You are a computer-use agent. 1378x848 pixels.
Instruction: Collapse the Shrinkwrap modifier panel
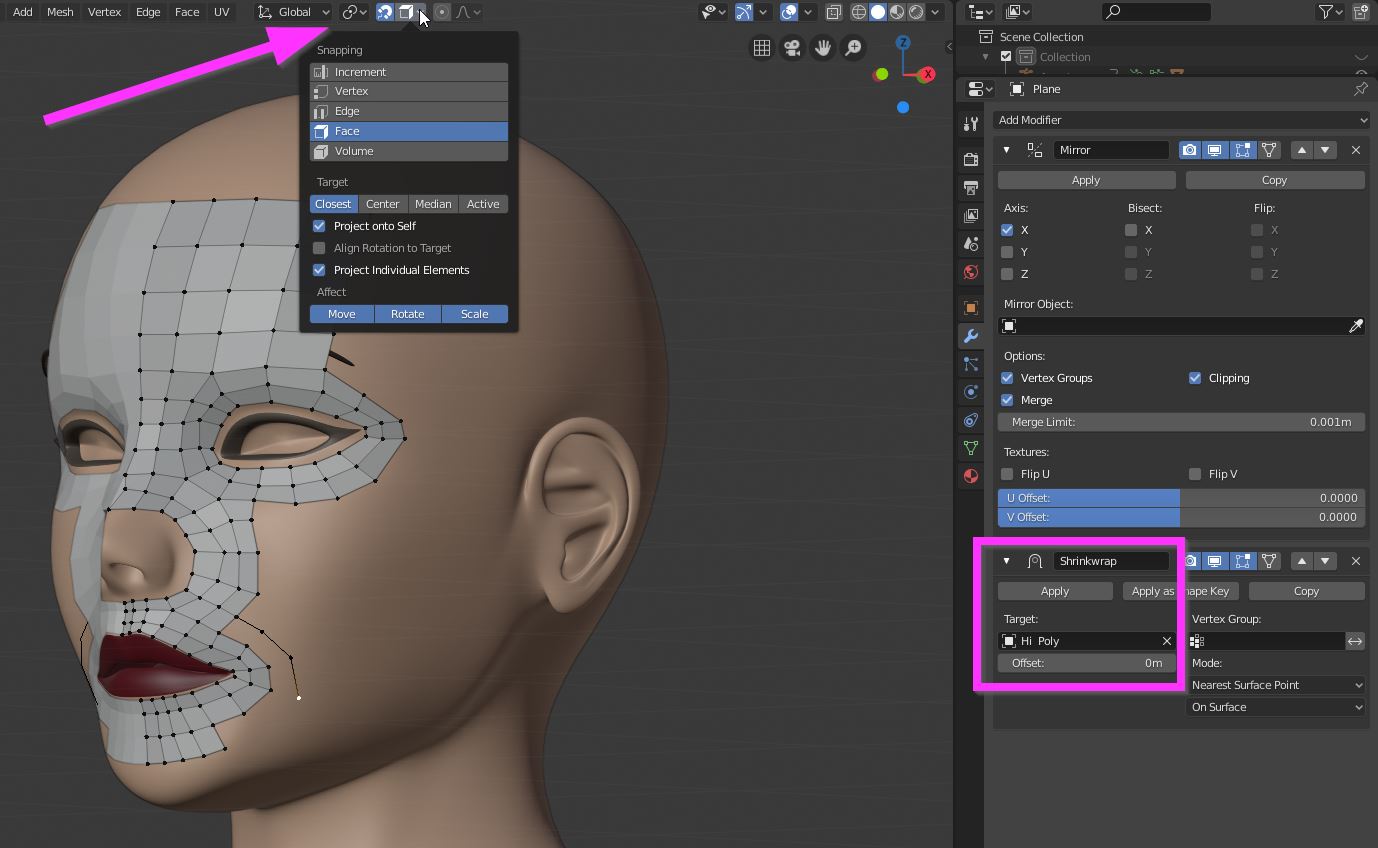tap(1007, 561)
